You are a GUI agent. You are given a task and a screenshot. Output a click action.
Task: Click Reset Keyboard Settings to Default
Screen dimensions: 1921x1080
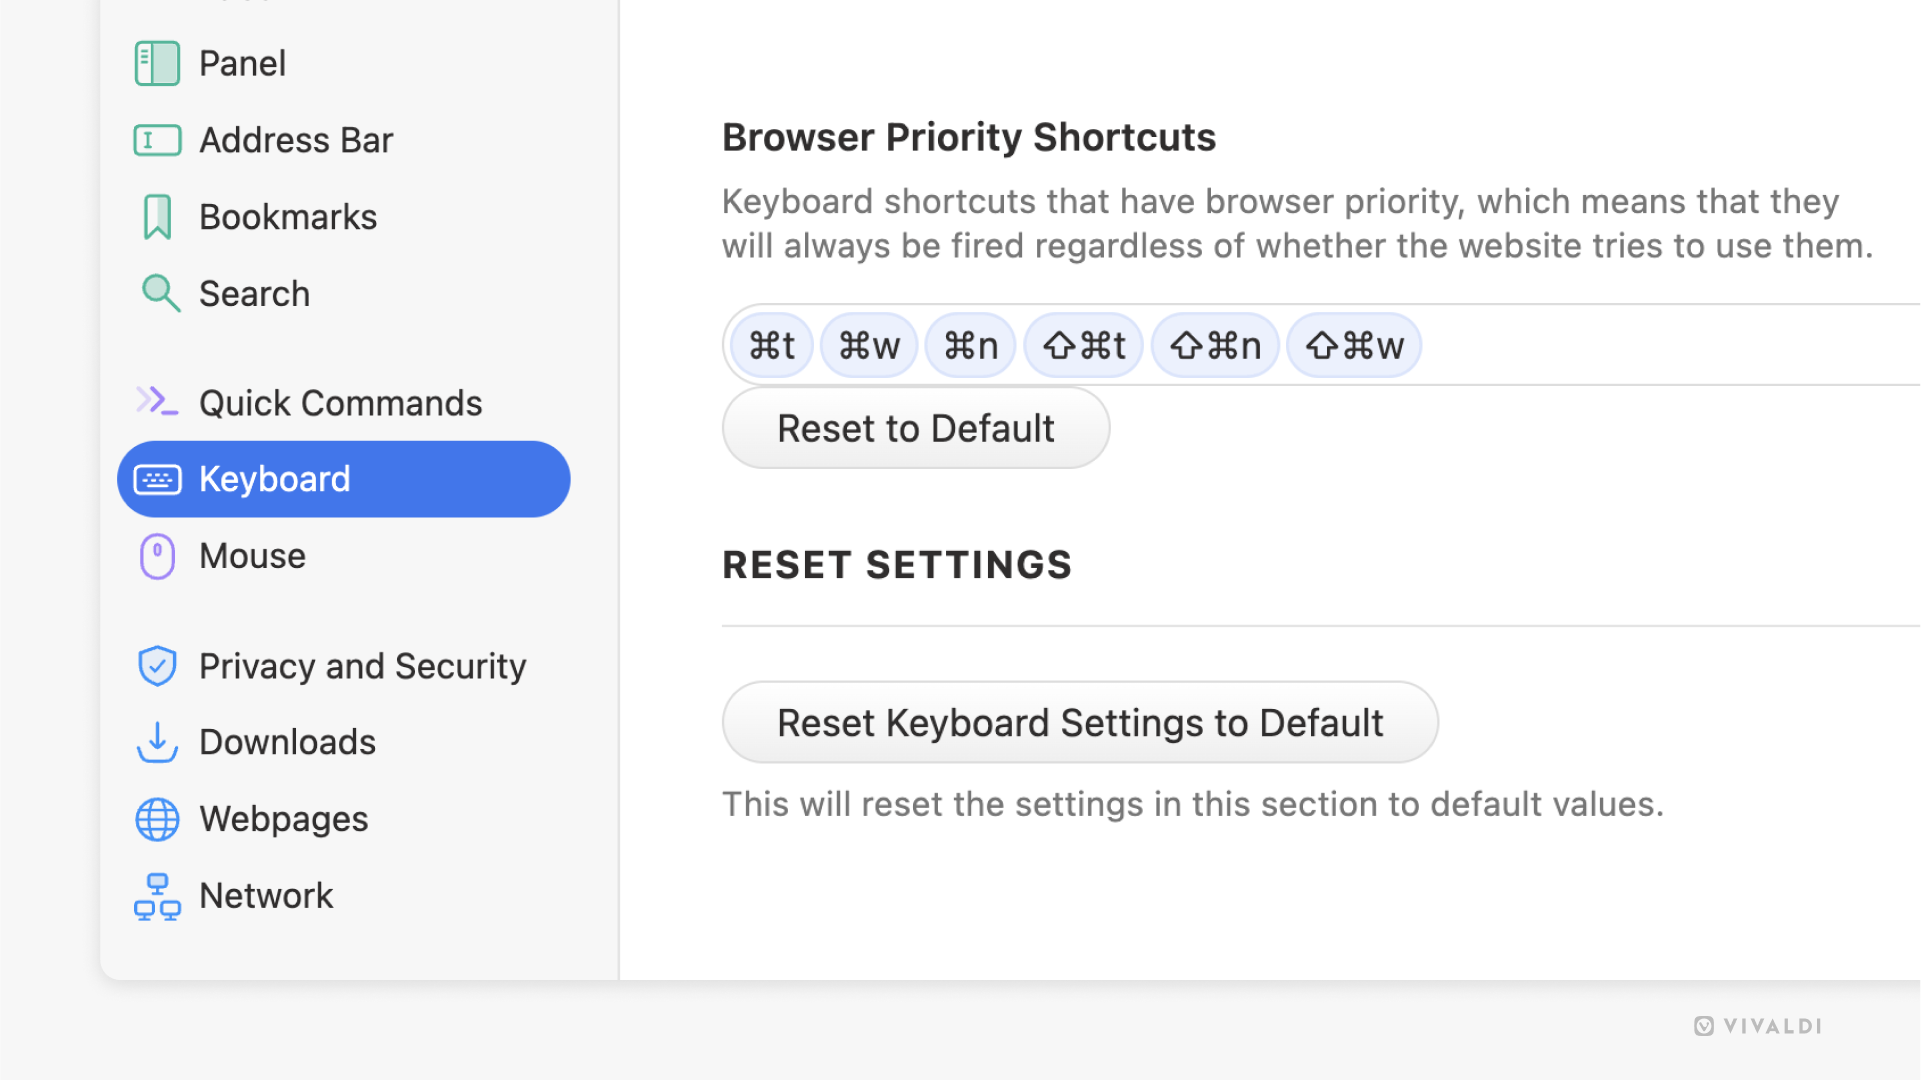click(x=1079, y=723)
